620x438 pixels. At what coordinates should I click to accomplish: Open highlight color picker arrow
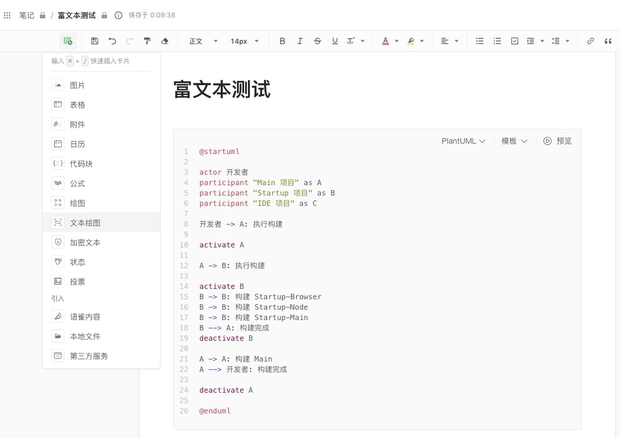click(422, 41)
